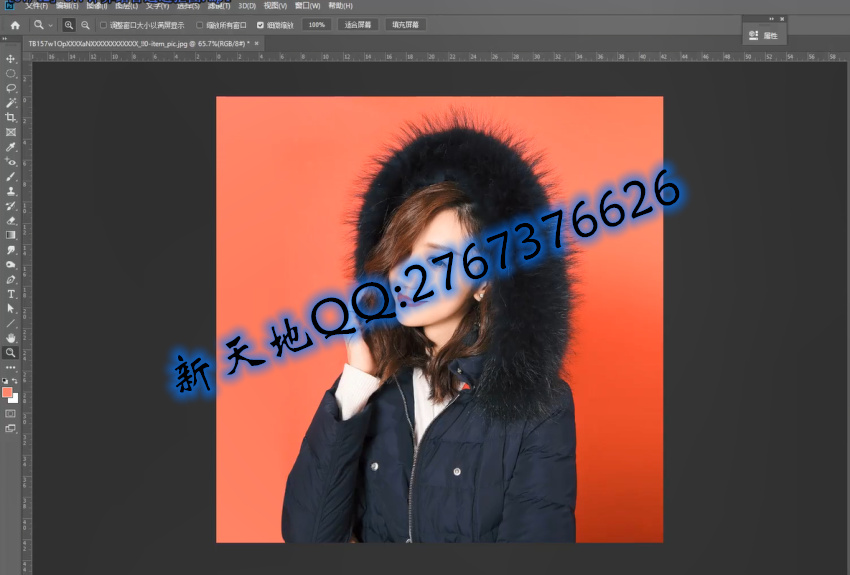Open the Select (S) menu
850x575 pixels.
pos(188,5)
